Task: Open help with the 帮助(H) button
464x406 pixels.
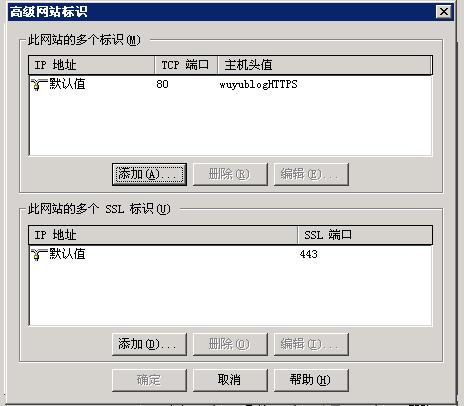Action: 311,380
